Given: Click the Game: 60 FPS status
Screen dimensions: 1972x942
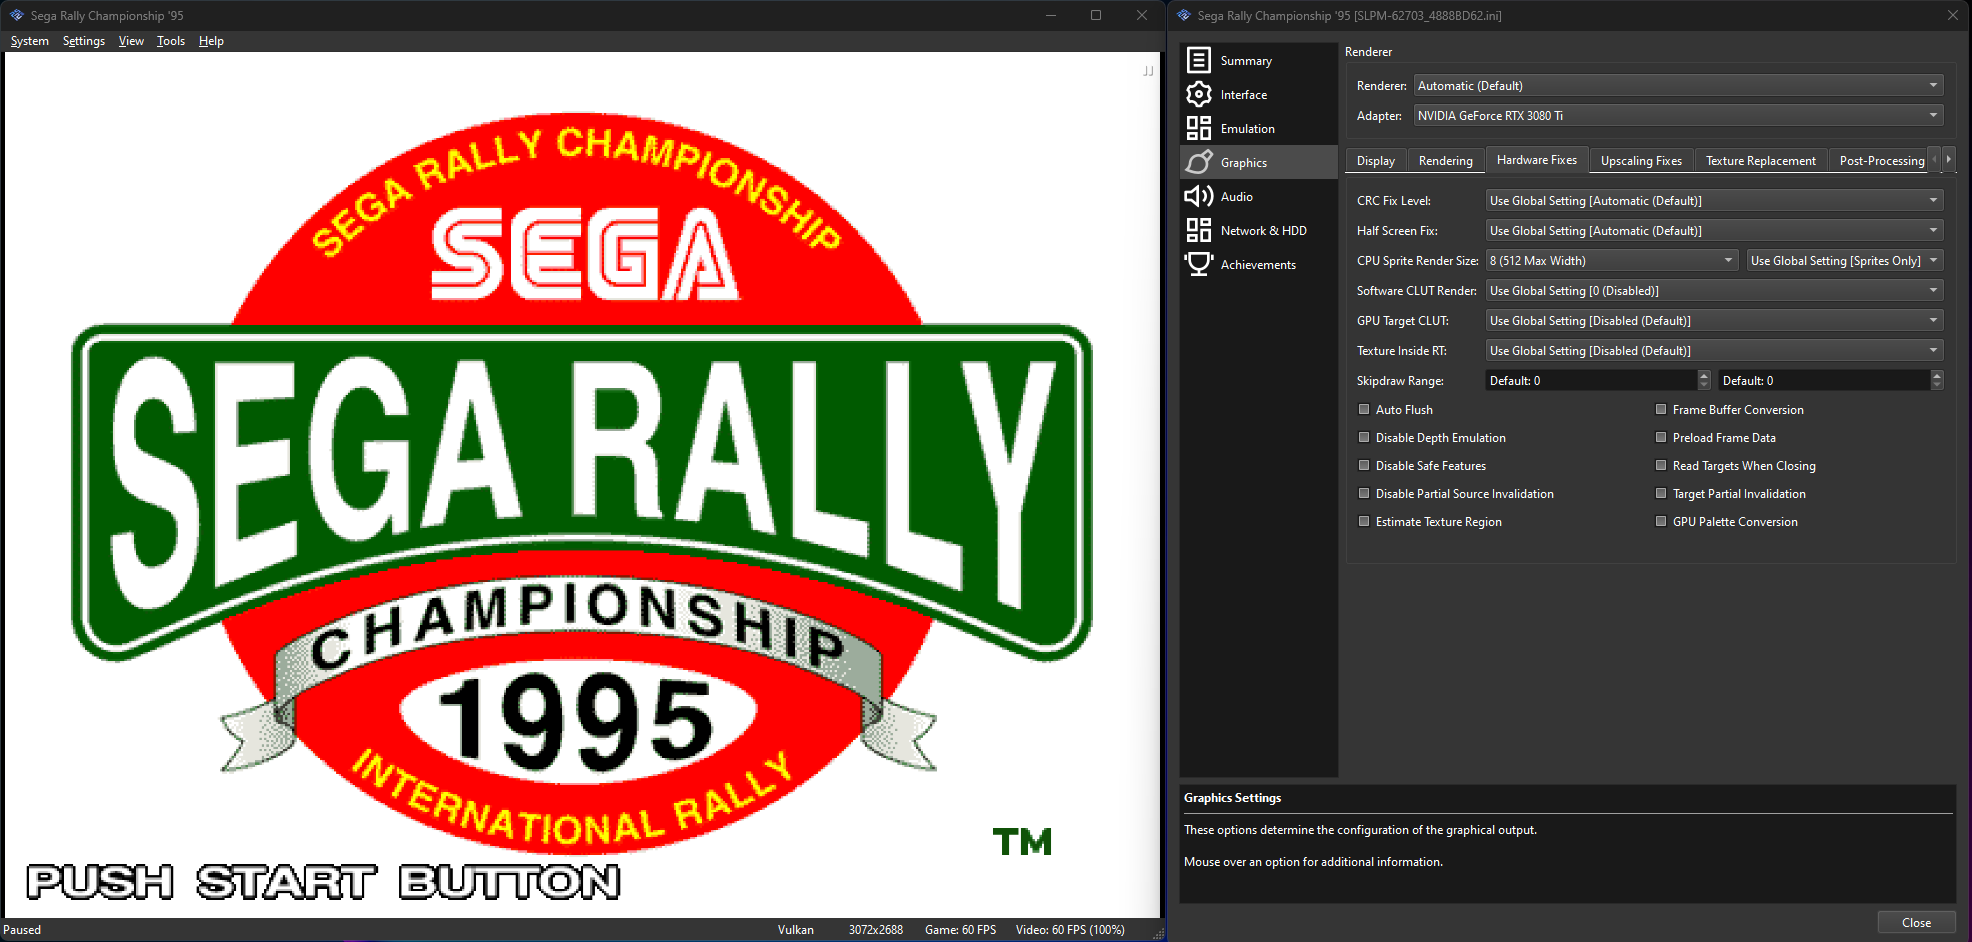Looking at the screenshot, I should 960,930.
